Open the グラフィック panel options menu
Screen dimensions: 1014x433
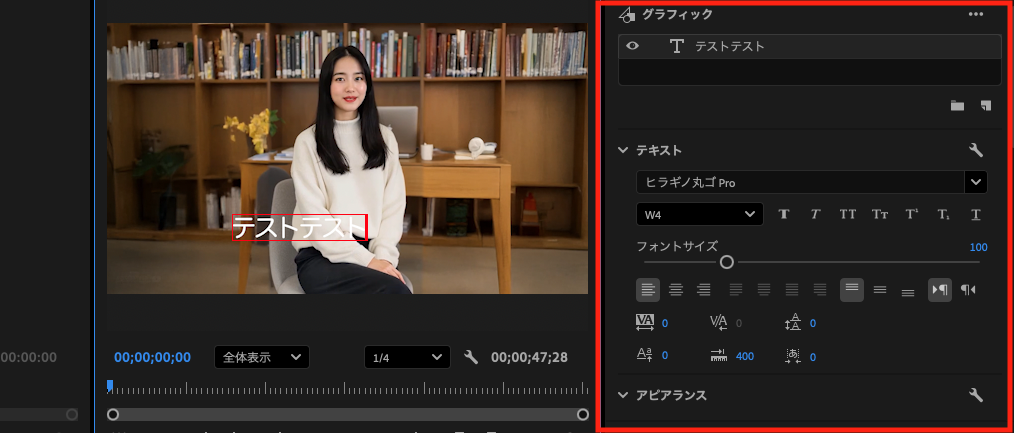pos(976,14)
